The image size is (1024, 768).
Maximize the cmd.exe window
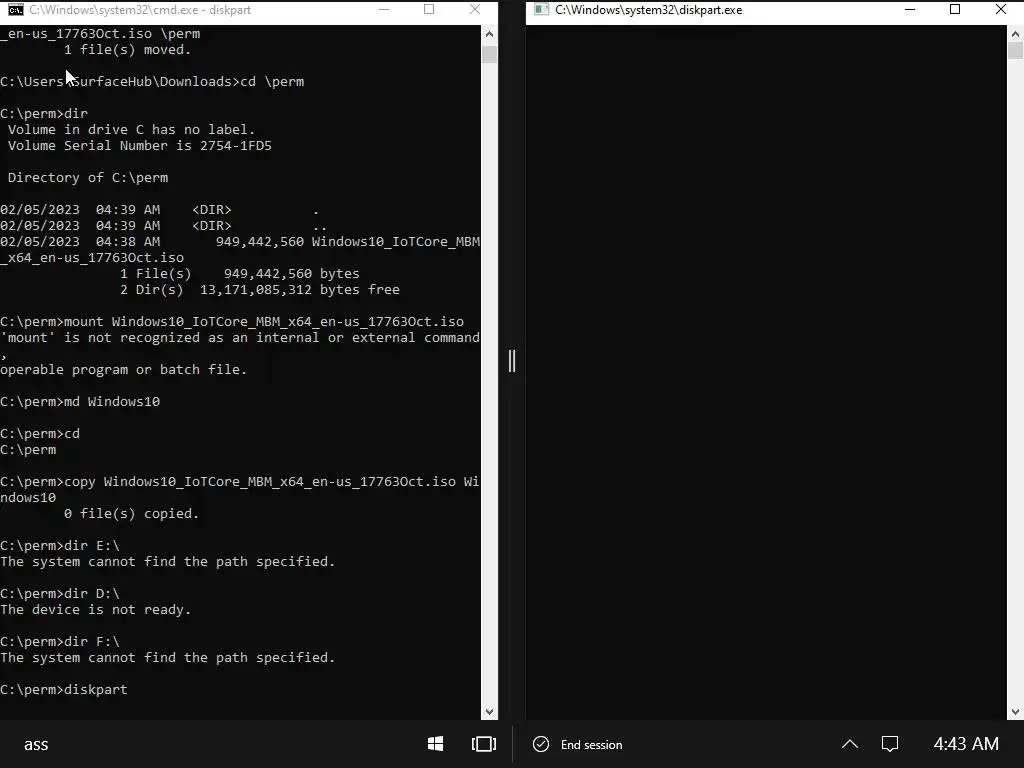point(429,10)
